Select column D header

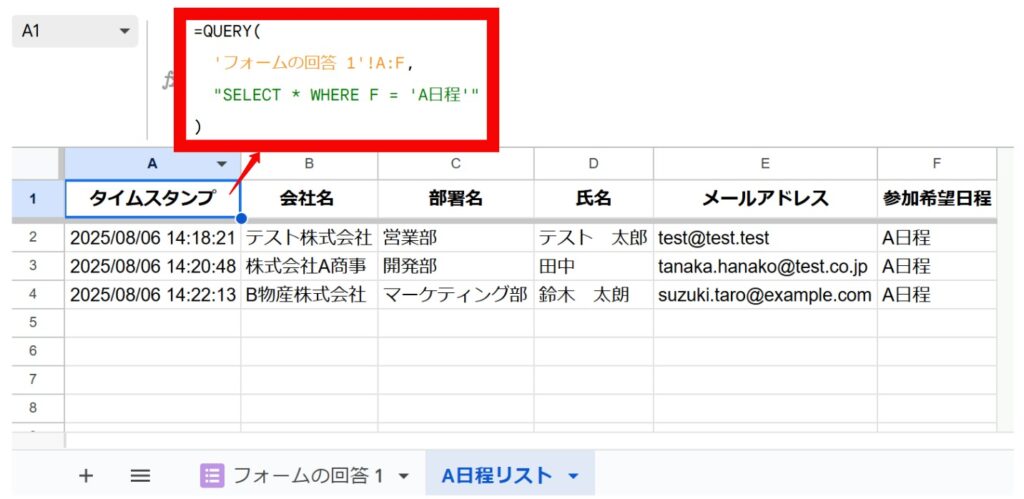point(594,164)
